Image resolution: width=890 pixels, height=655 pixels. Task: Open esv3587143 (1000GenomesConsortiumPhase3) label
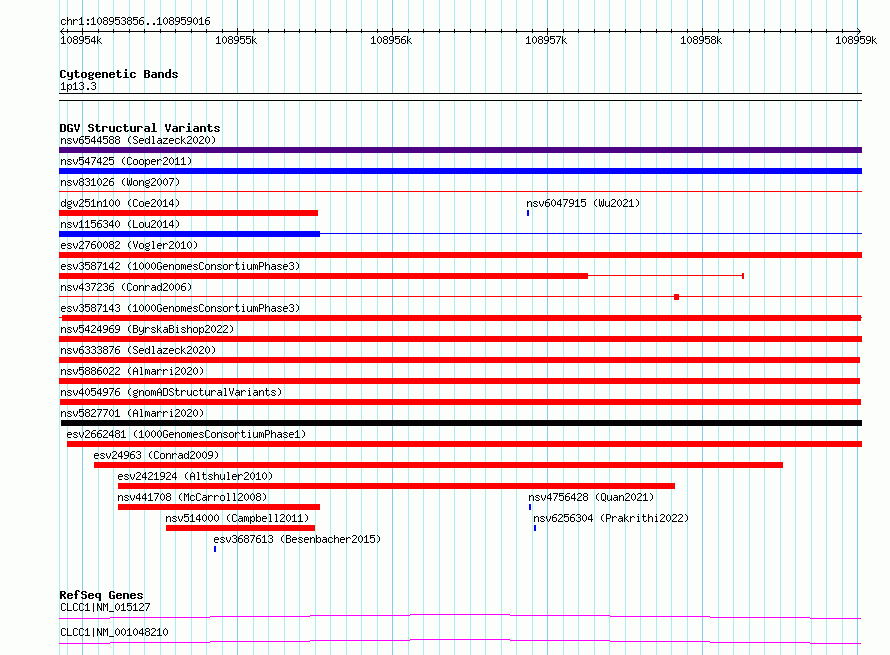pos(180,308)
